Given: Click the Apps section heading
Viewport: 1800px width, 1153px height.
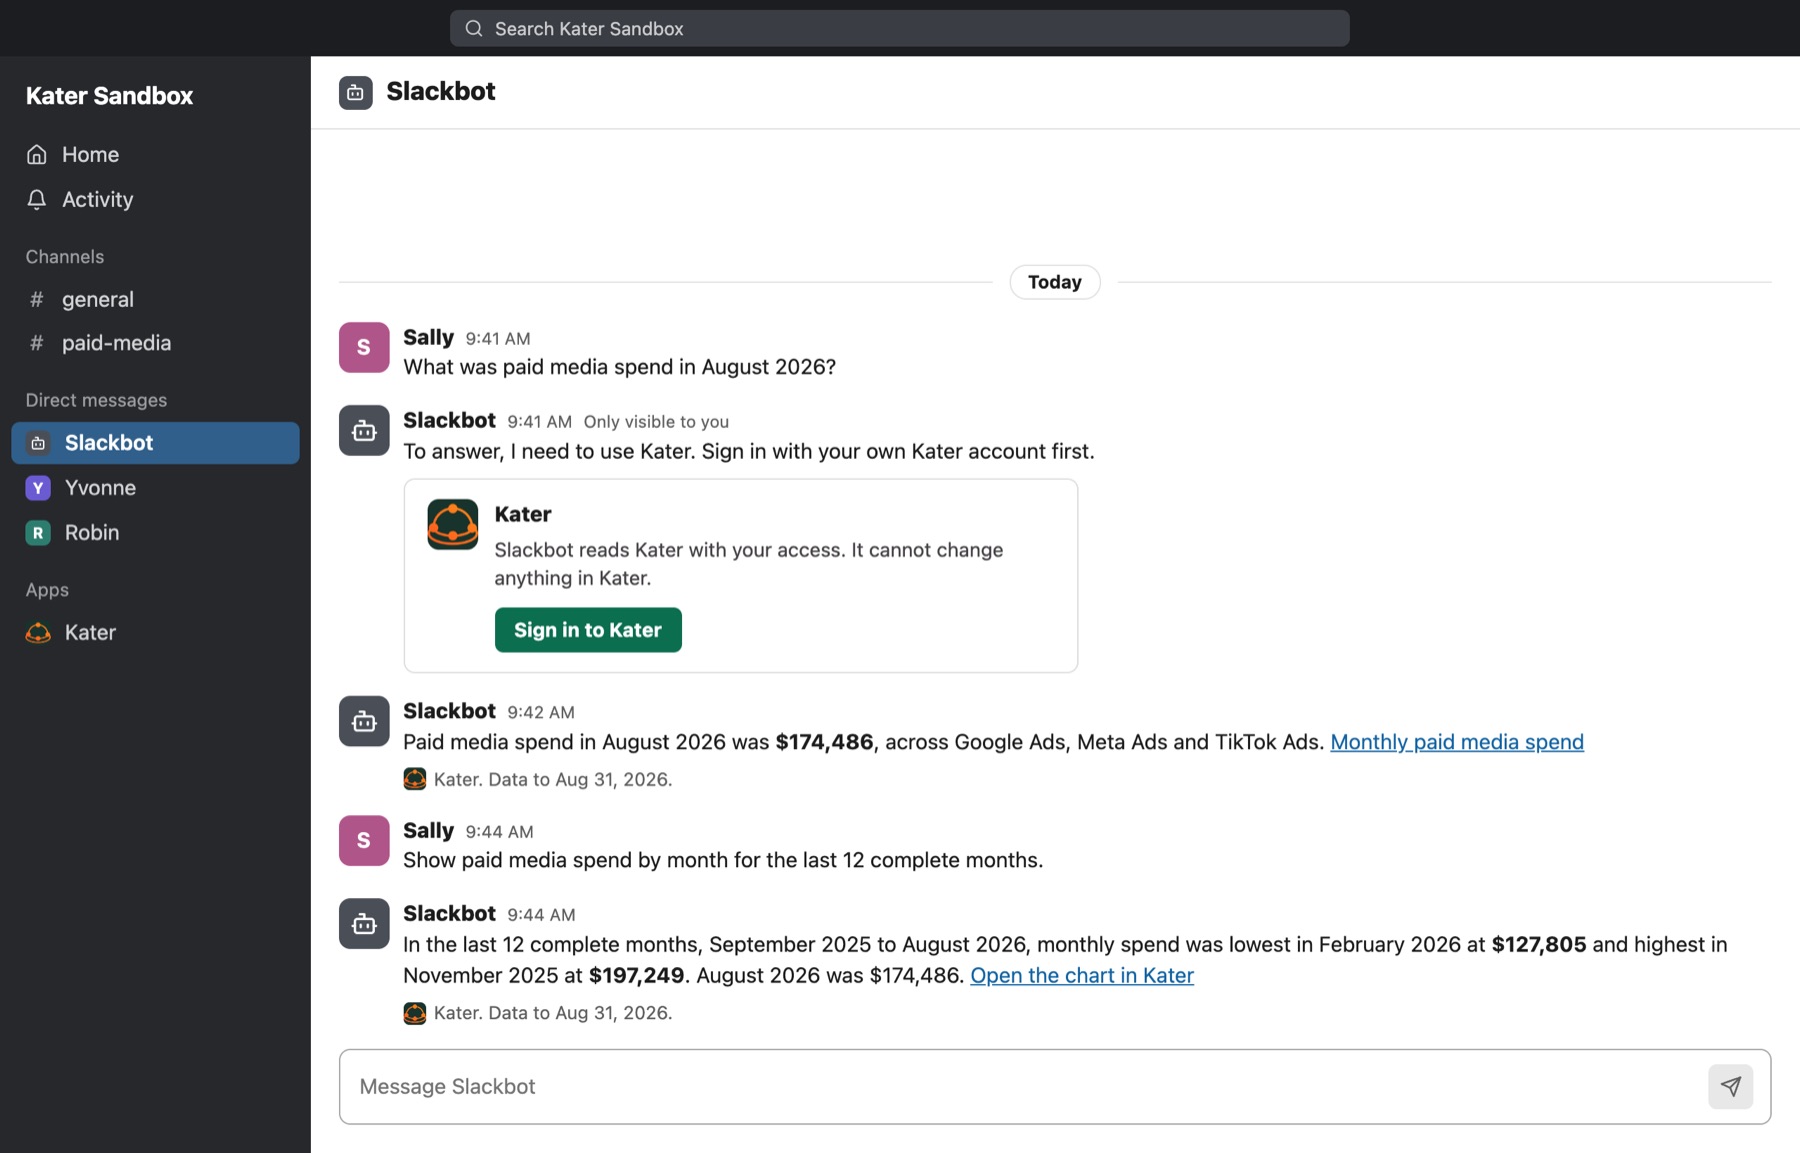Looking at the screenshot, I should click(47, 590).
